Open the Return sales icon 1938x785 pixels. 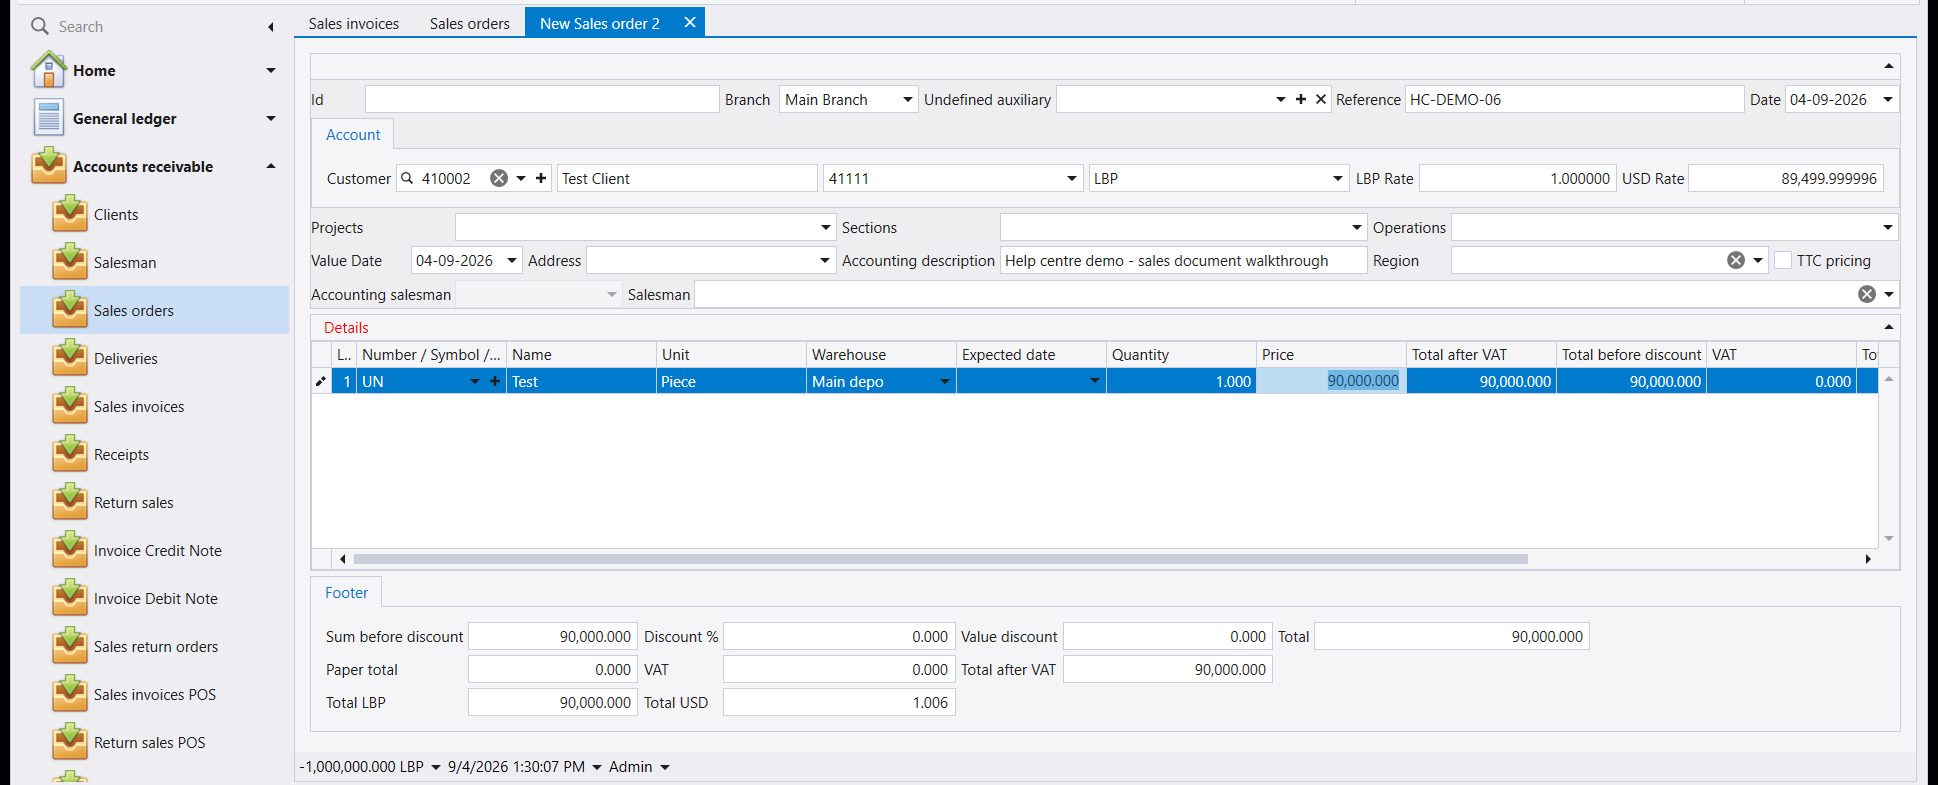click(x=70, y=502)
